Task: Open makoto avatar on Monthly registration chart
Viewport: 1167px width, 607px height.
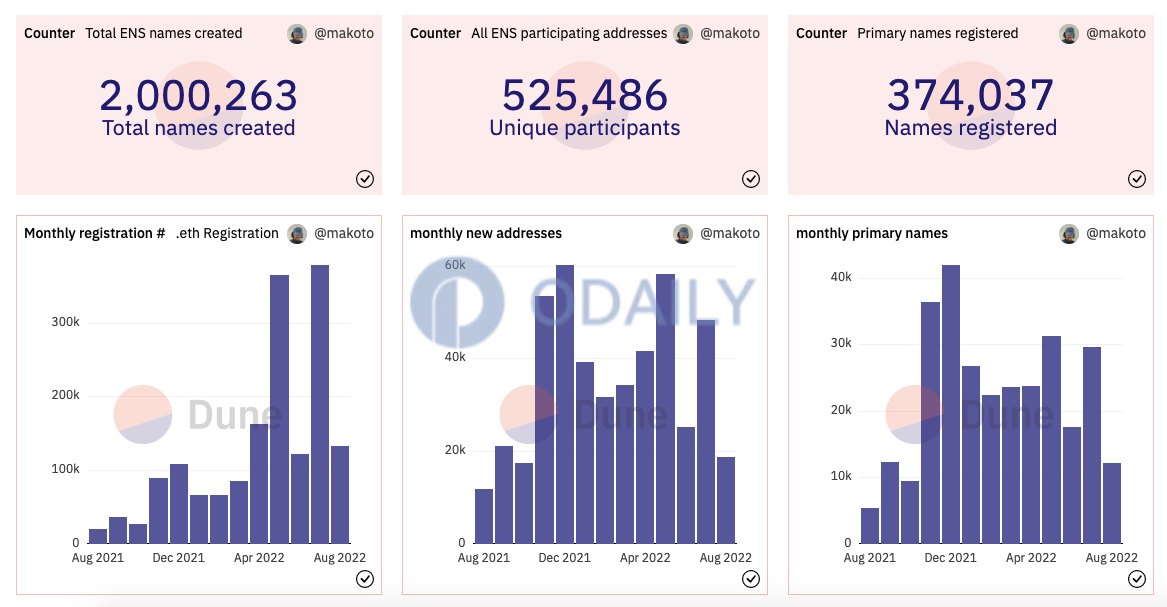Action: [297, 234]
